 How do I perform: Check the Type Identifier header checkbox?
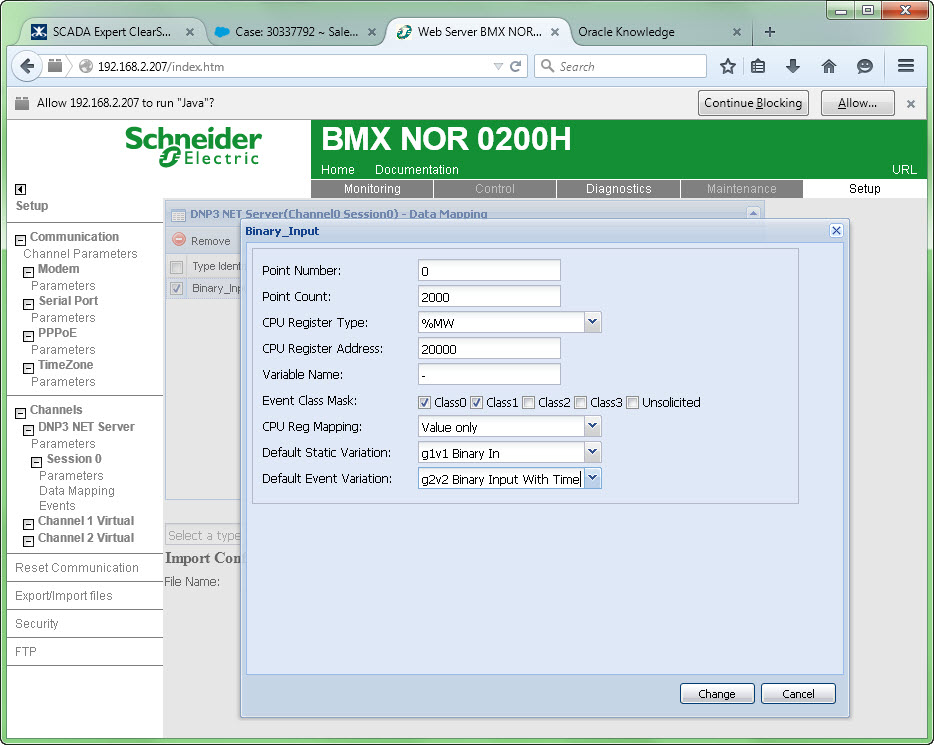pyautogui.click(x=176, y=267)
